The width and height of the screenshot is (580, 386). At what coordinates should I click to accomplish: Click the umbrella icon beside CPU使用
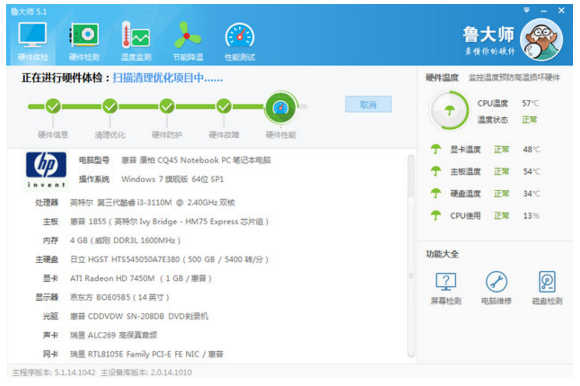(x=436, y=216)
